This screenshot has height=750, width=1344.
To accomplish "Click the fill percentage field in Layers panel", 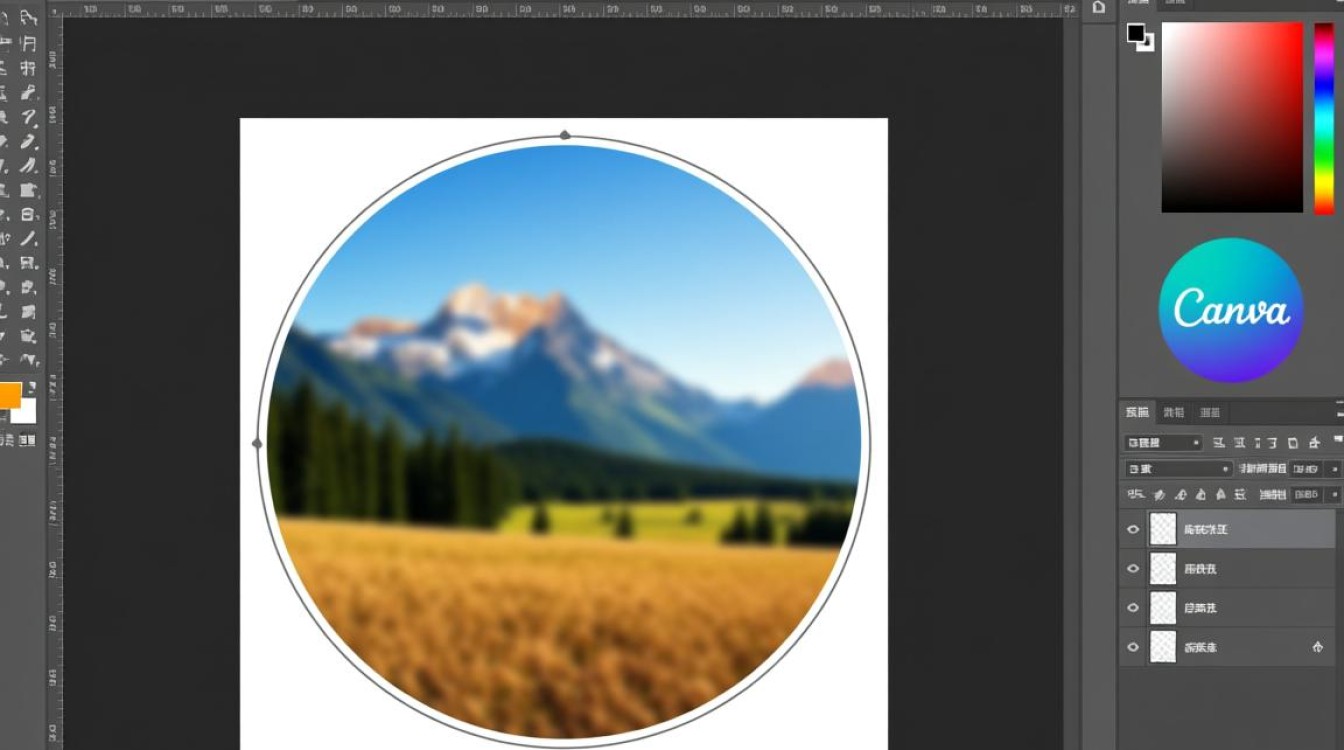I will 1306,494.
